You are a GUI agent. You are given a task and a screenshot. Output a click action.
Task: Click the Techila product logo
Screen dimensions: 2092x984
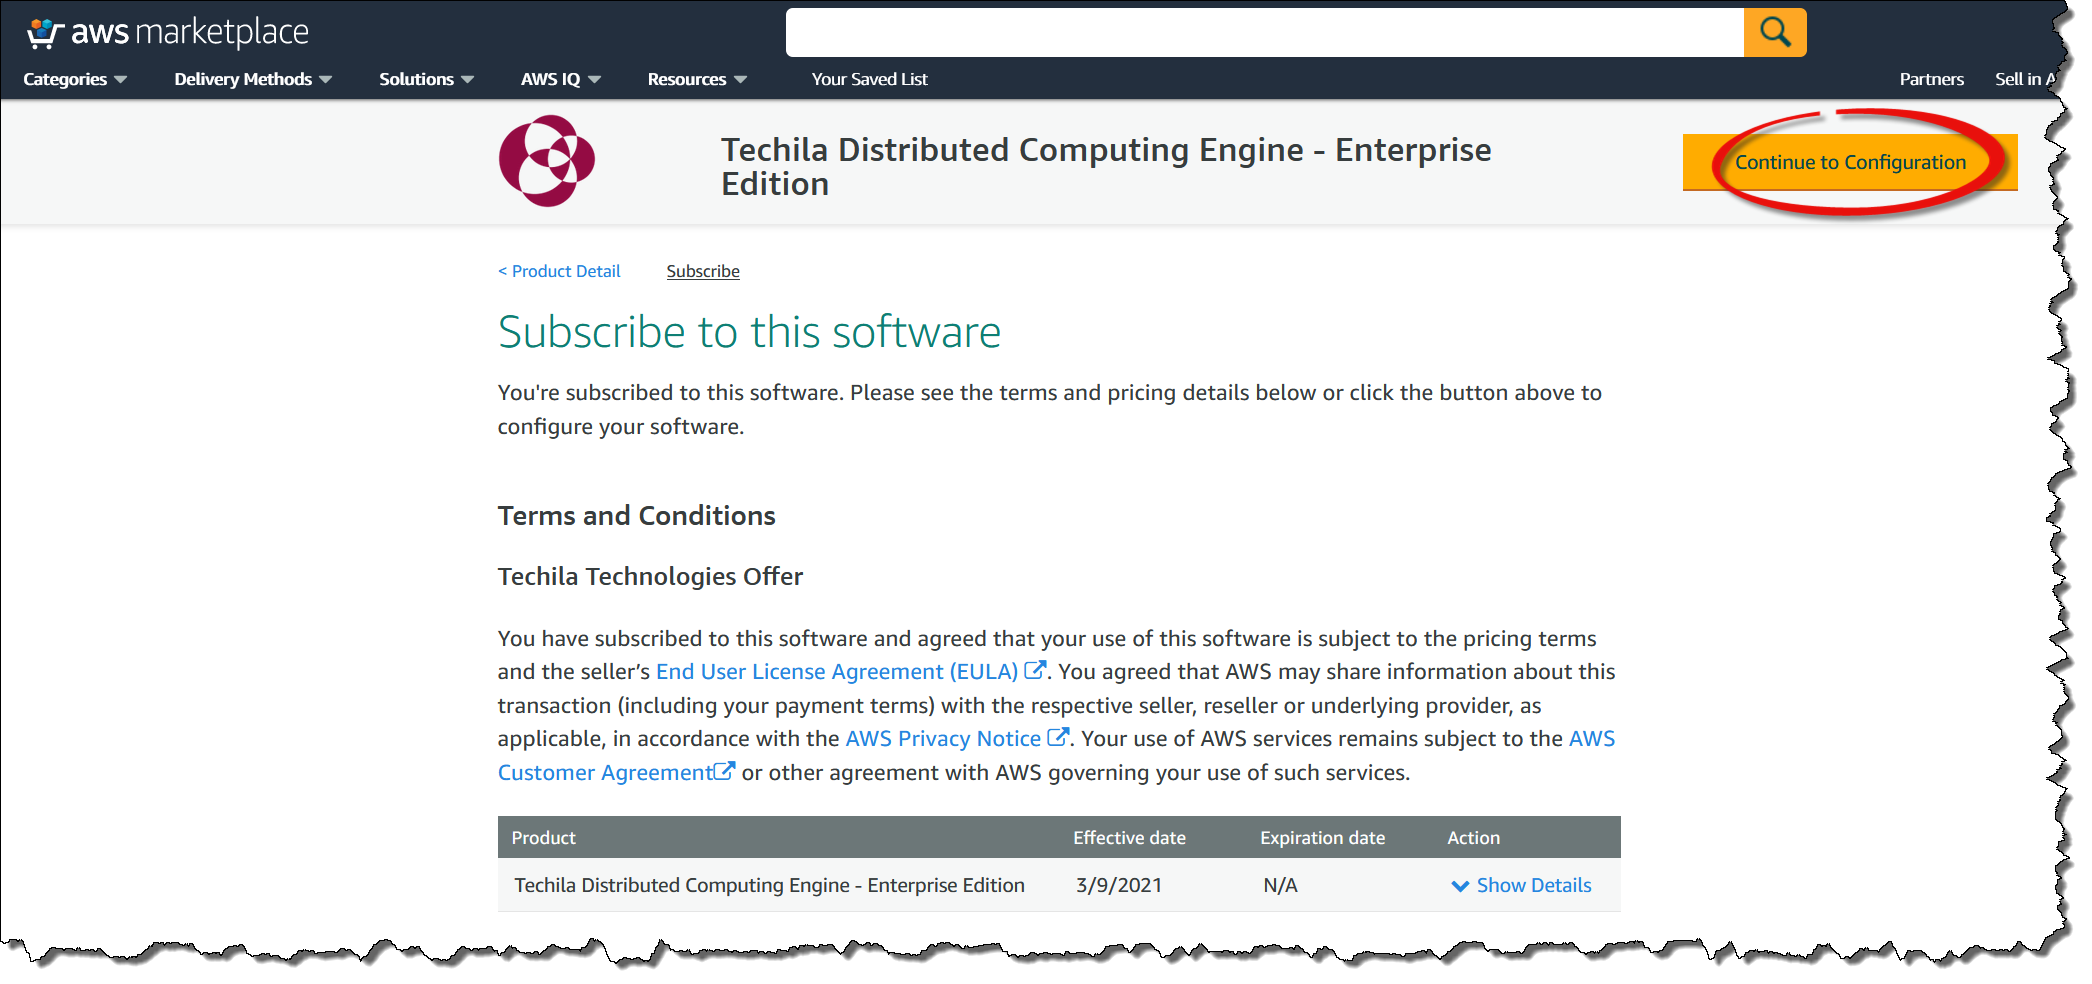point(547,161)
